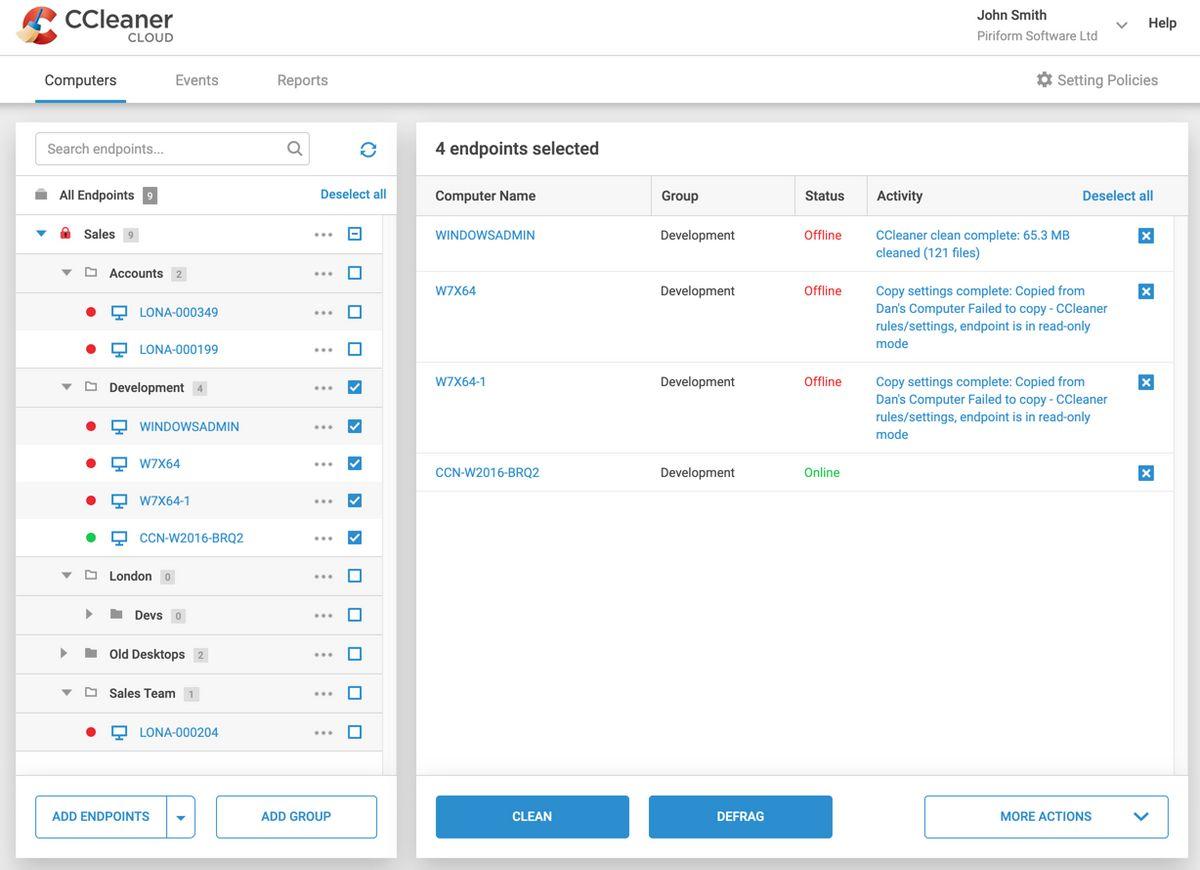Focus the Search endpoints field
Screen dimensions: 1200x870
tap(172, 149)
